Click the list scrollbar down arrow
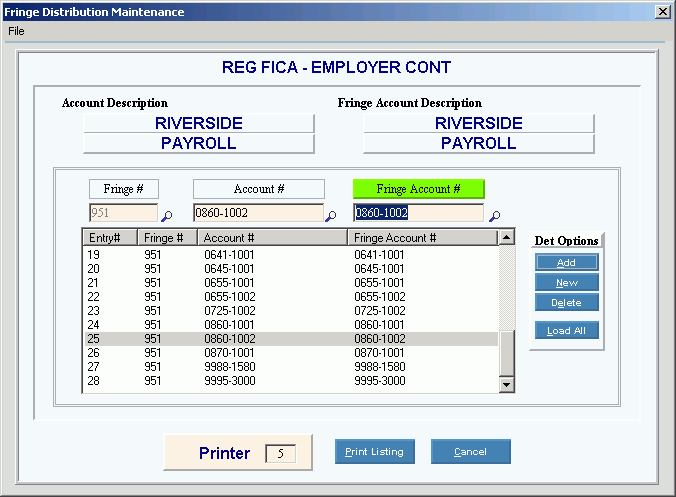 click(x=507, y=384)
